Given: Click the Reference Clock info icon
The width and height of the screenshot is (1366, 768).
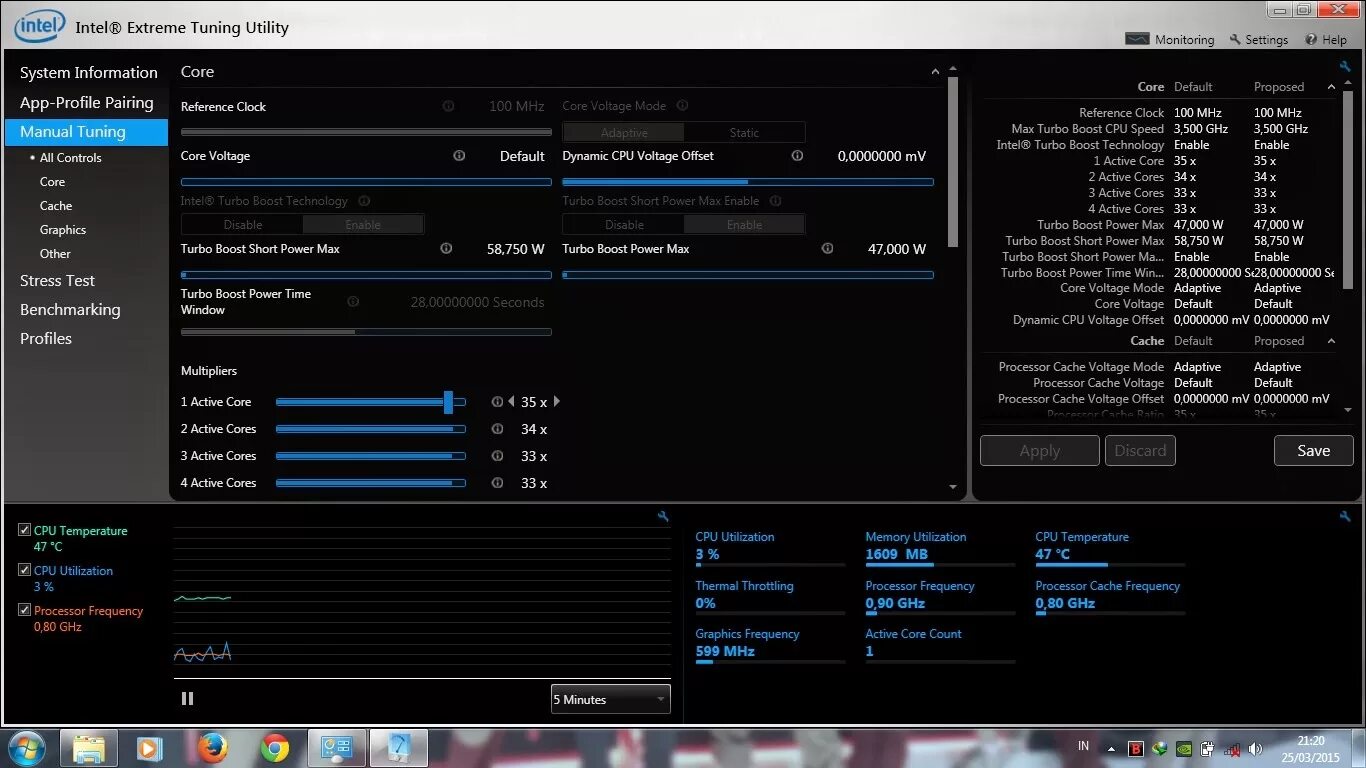Looking at the screenshot, I should click(448, 106).
